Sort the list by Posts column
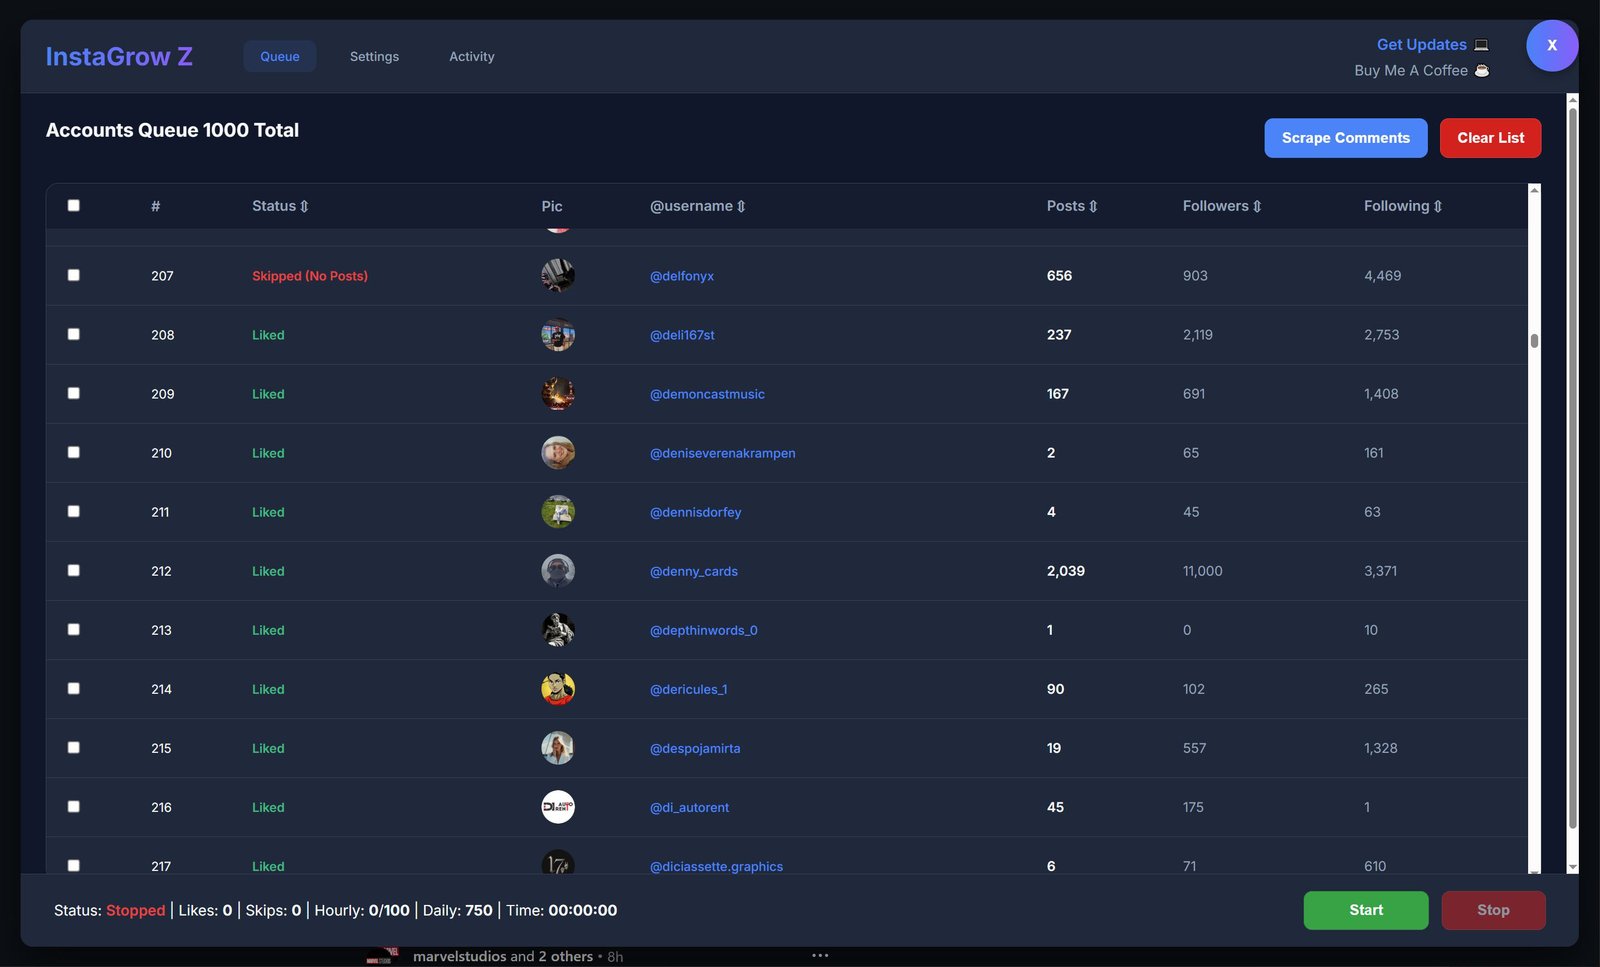The height and width of the screenshot is (967, 1600). (1071, 206)
